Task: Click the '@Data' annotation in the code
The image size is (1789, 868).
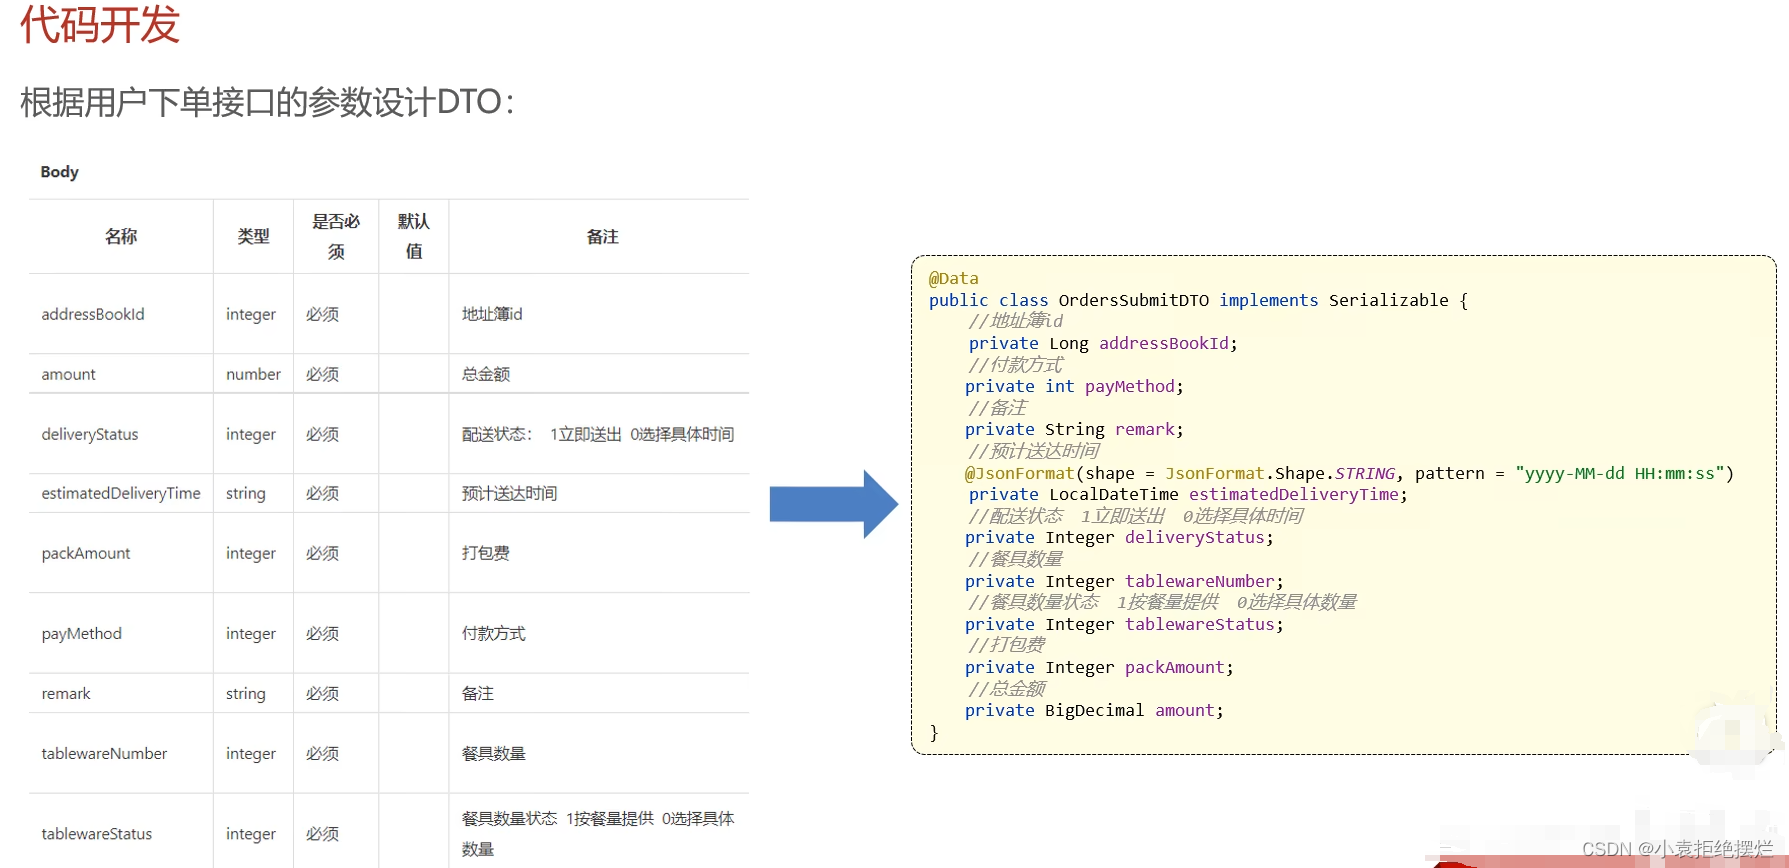Action: [x=953, y=278]
